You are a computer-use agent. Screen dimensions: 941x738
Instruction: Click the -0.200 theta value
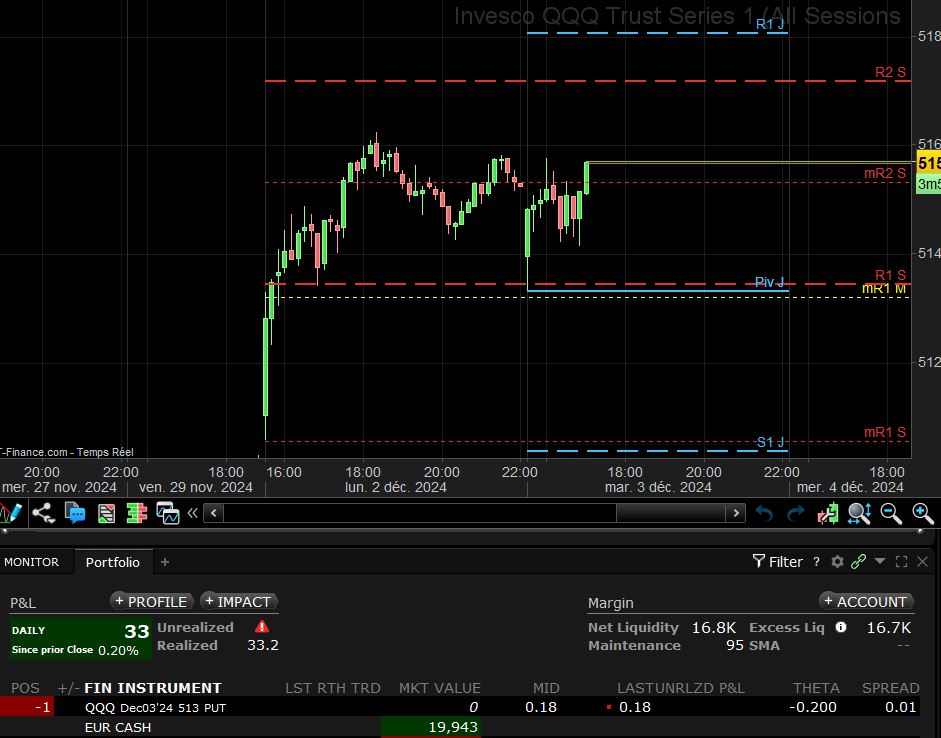pyautogui.click(x=813, y=707)
